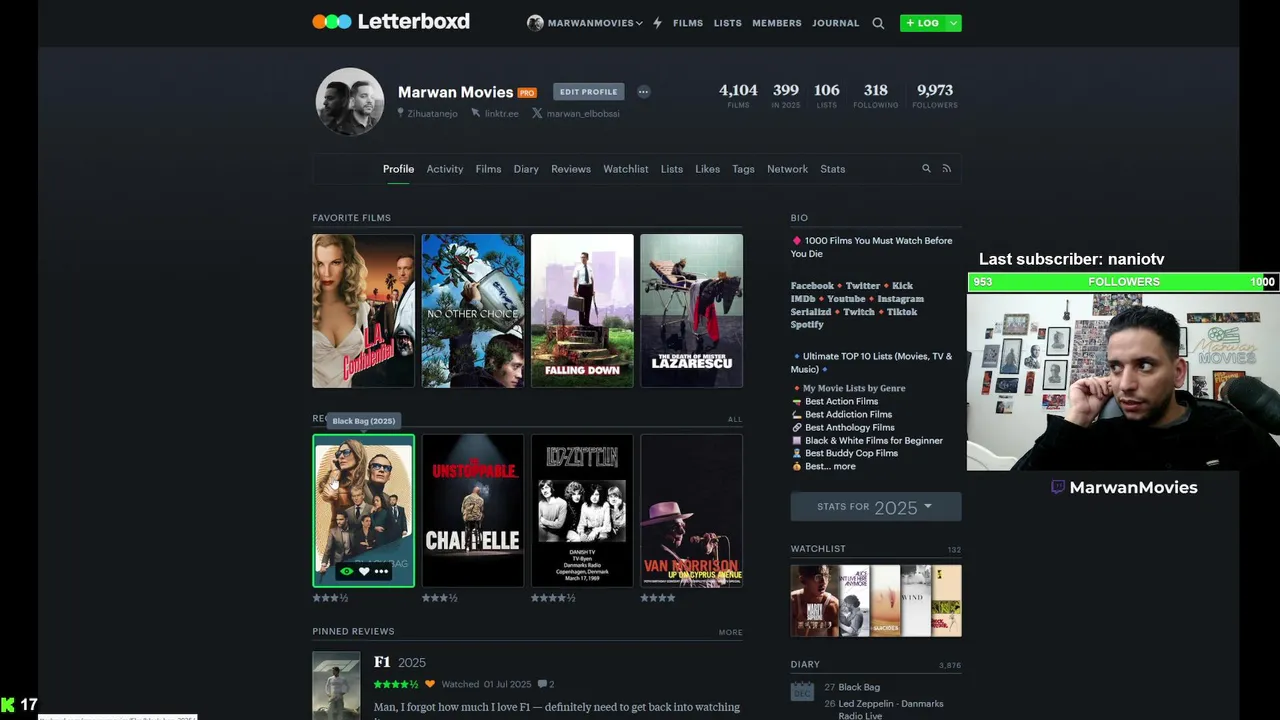Click the green followers goal progress bar

click(x=1123, y=282)
